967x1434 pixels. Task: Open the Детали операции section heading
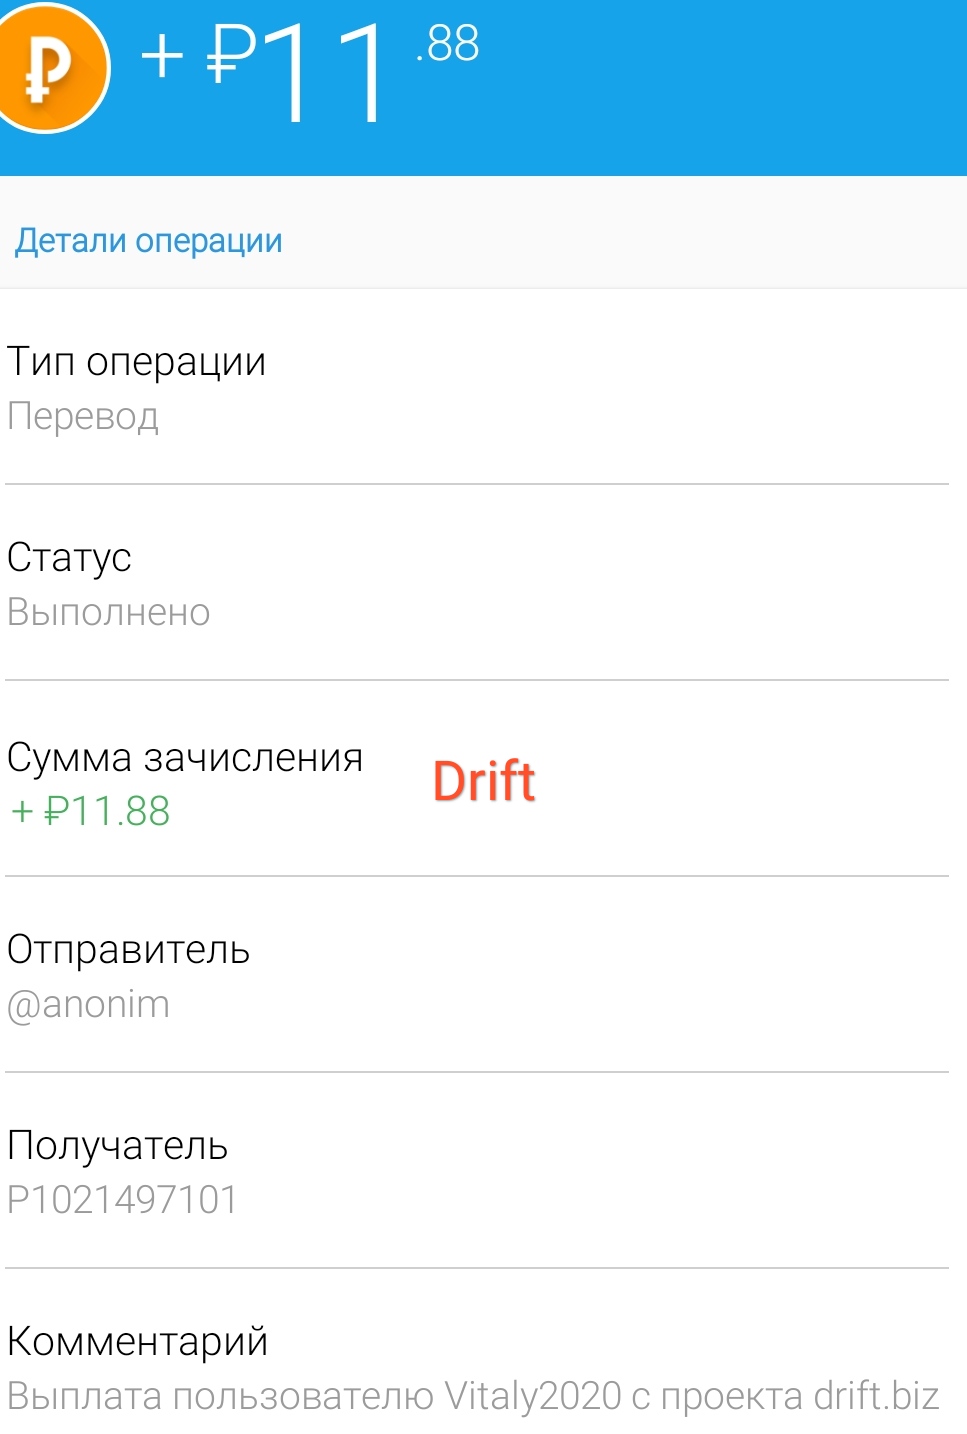[149, 241]
